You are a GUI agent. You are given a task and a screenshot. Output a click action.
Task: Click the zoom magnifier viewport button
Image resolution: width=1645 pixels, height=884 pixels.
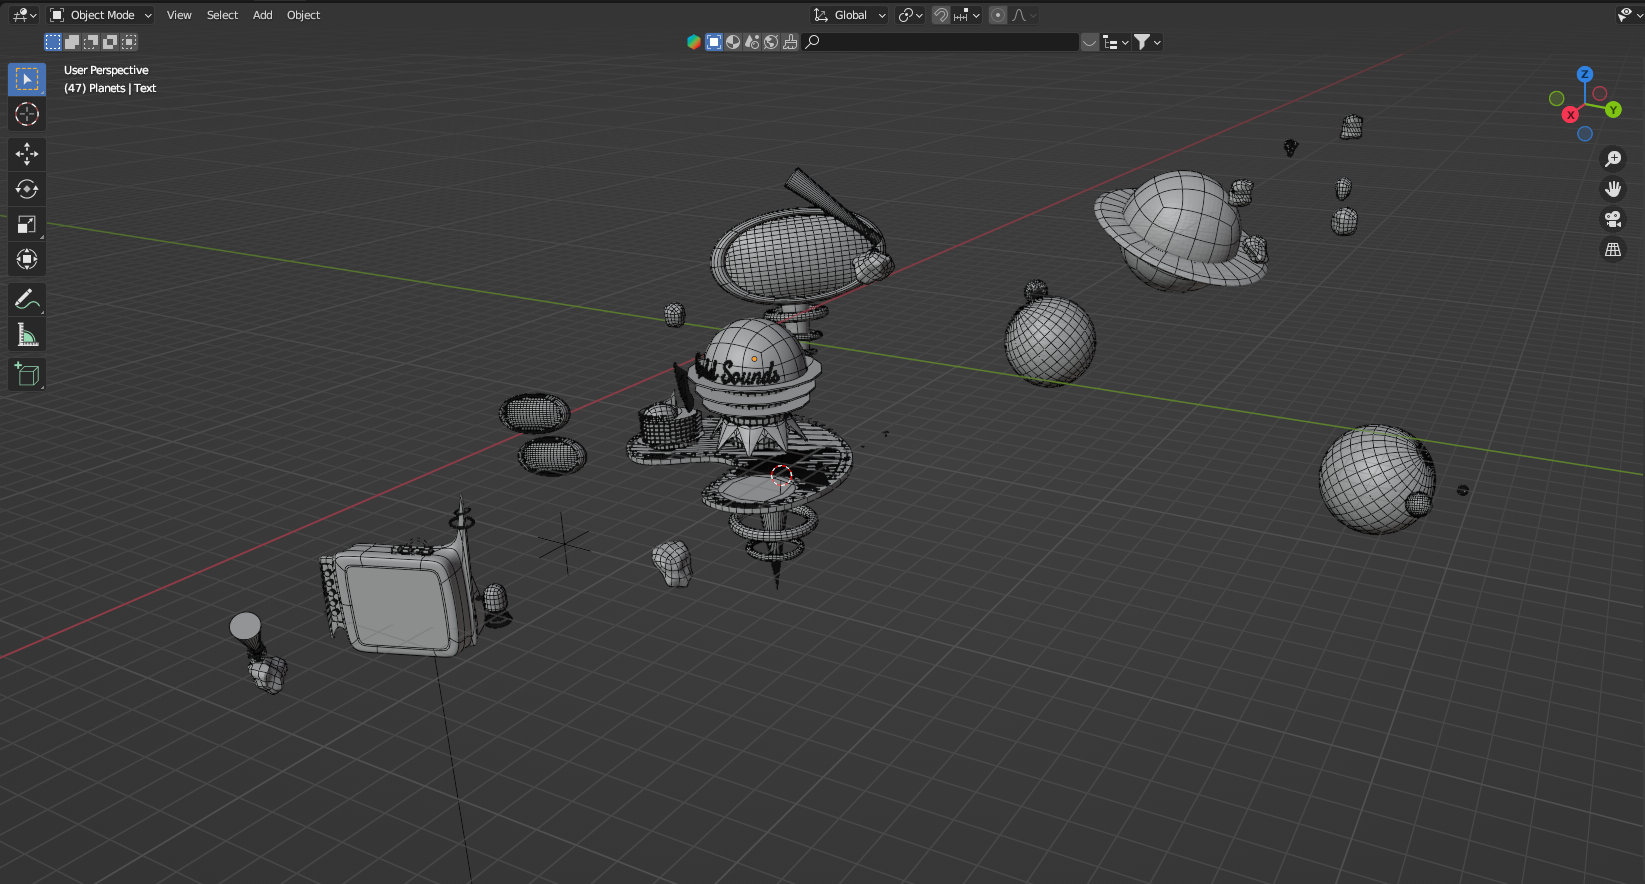pyautogui.click(x=1612, y=159)
